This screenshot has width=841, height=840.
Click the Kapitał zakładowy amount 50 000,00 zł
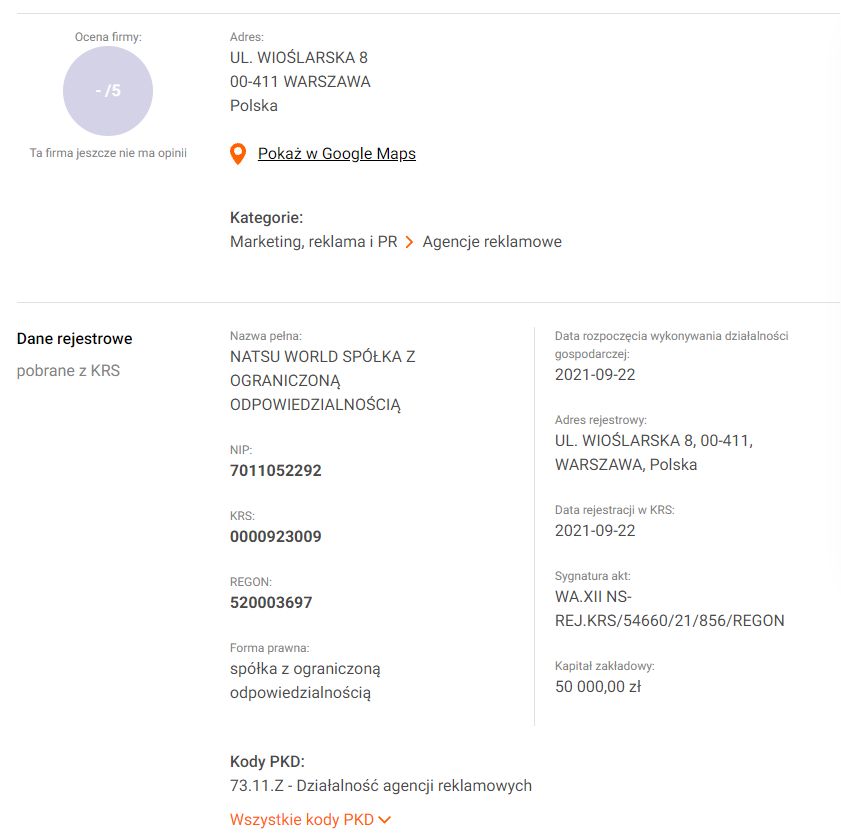pos(598,687)
